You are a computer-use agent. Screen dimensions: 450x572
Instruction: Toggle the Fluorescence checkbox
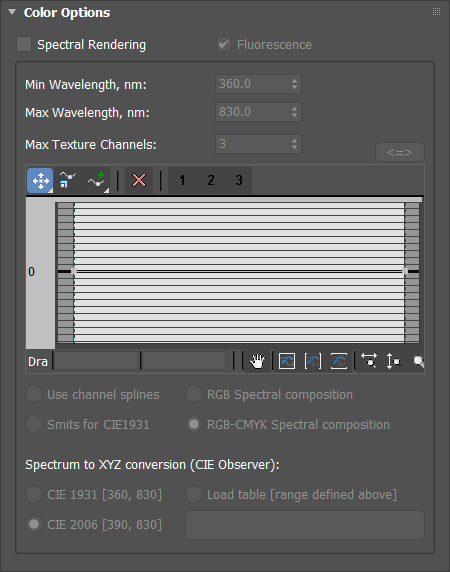(x=224, y=45)
